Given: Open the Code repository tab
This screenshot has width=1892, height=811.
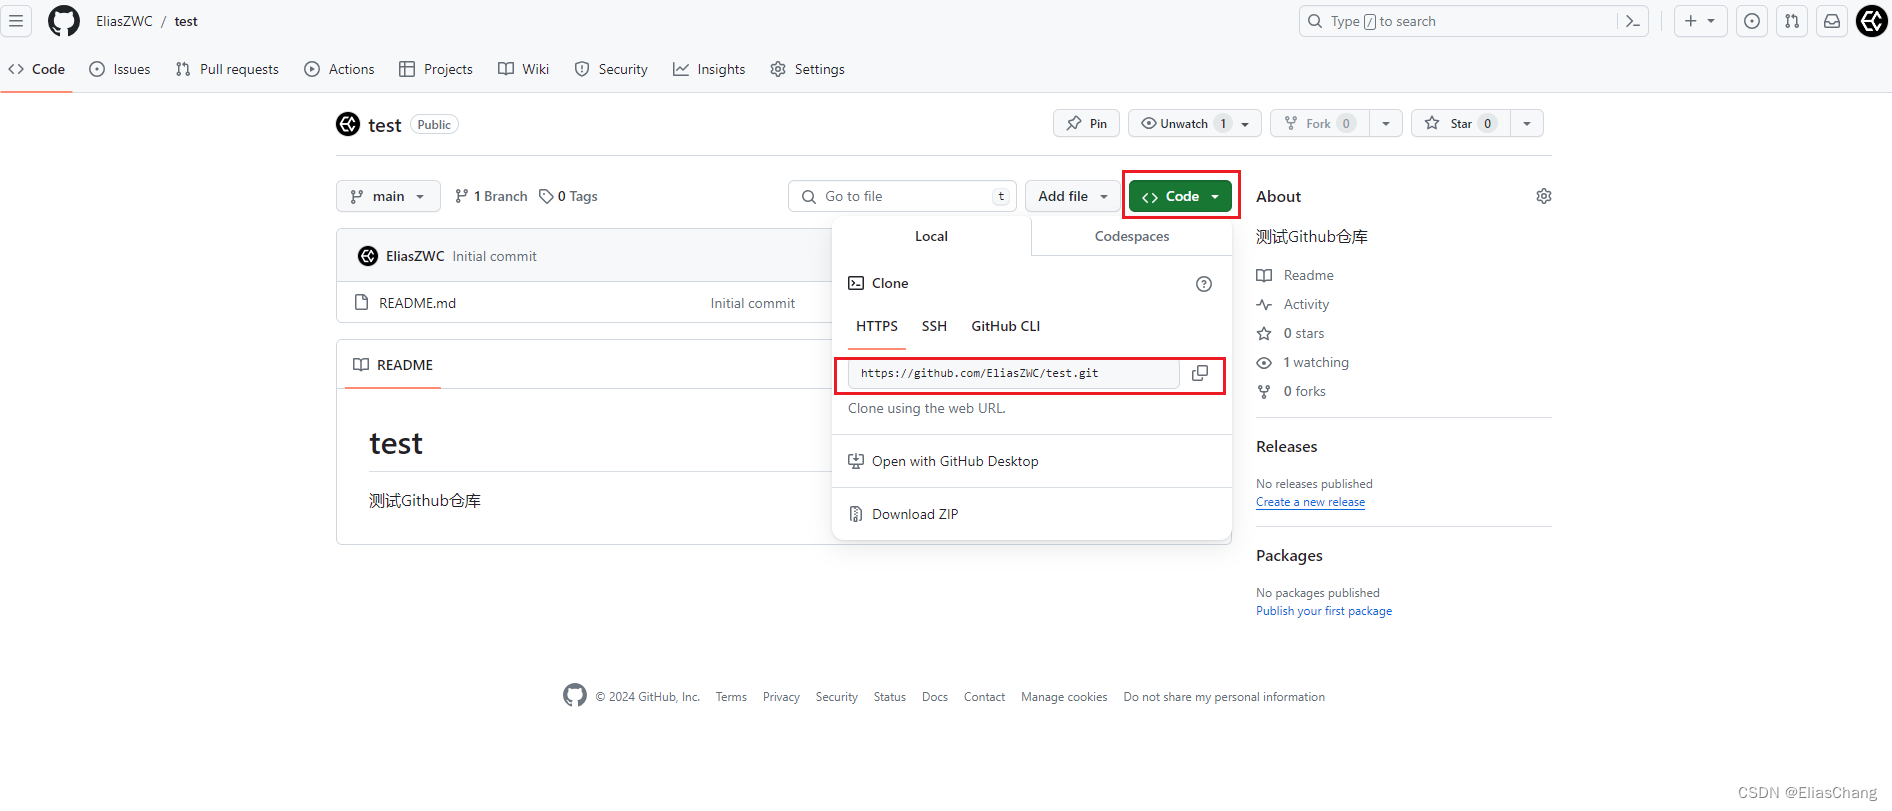Looking at the screenshot, I should [37, 69].
